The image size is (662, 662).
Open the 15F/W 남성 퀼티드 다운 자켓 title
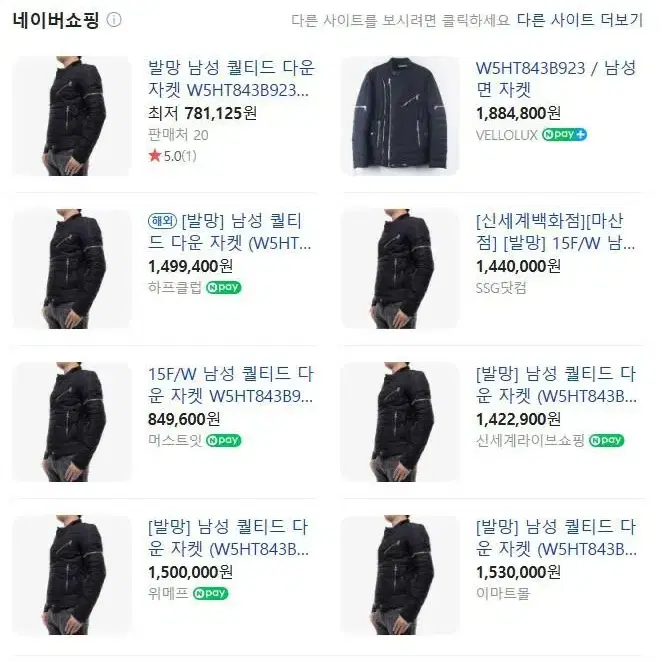[231, 385]
